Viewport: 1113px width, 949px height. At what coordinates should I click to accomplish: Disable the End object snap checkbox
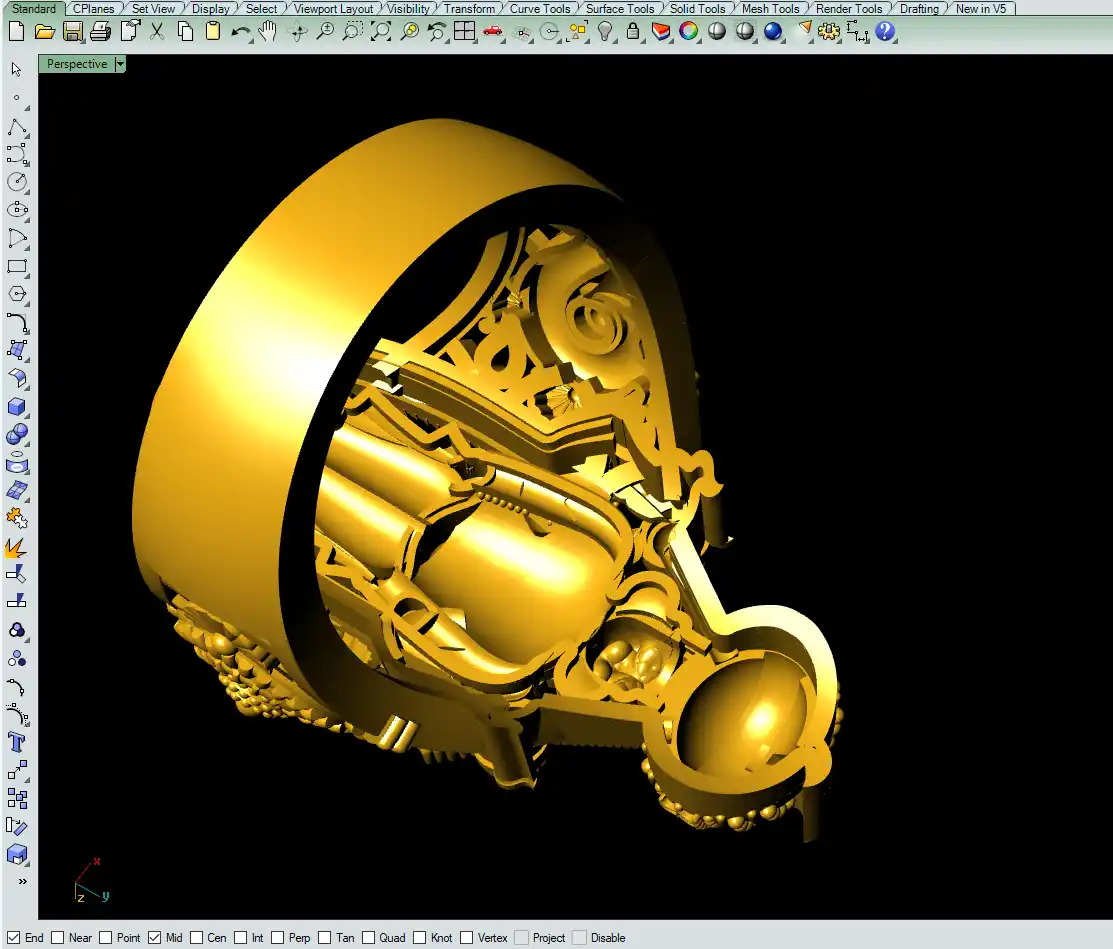tap(13, 938)
